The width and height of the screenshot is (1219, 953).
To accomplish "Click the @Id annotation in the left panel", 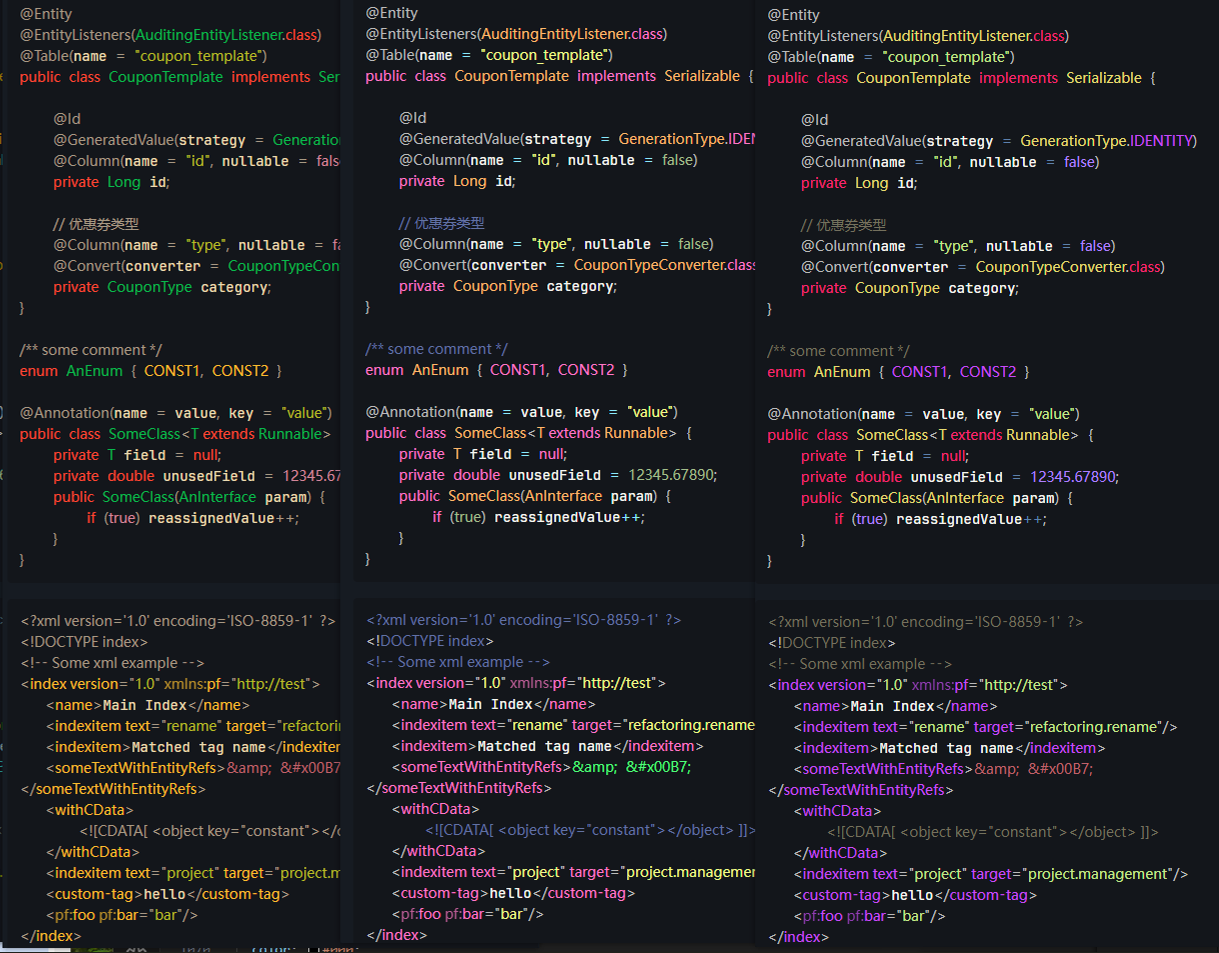I will point(67,119).
